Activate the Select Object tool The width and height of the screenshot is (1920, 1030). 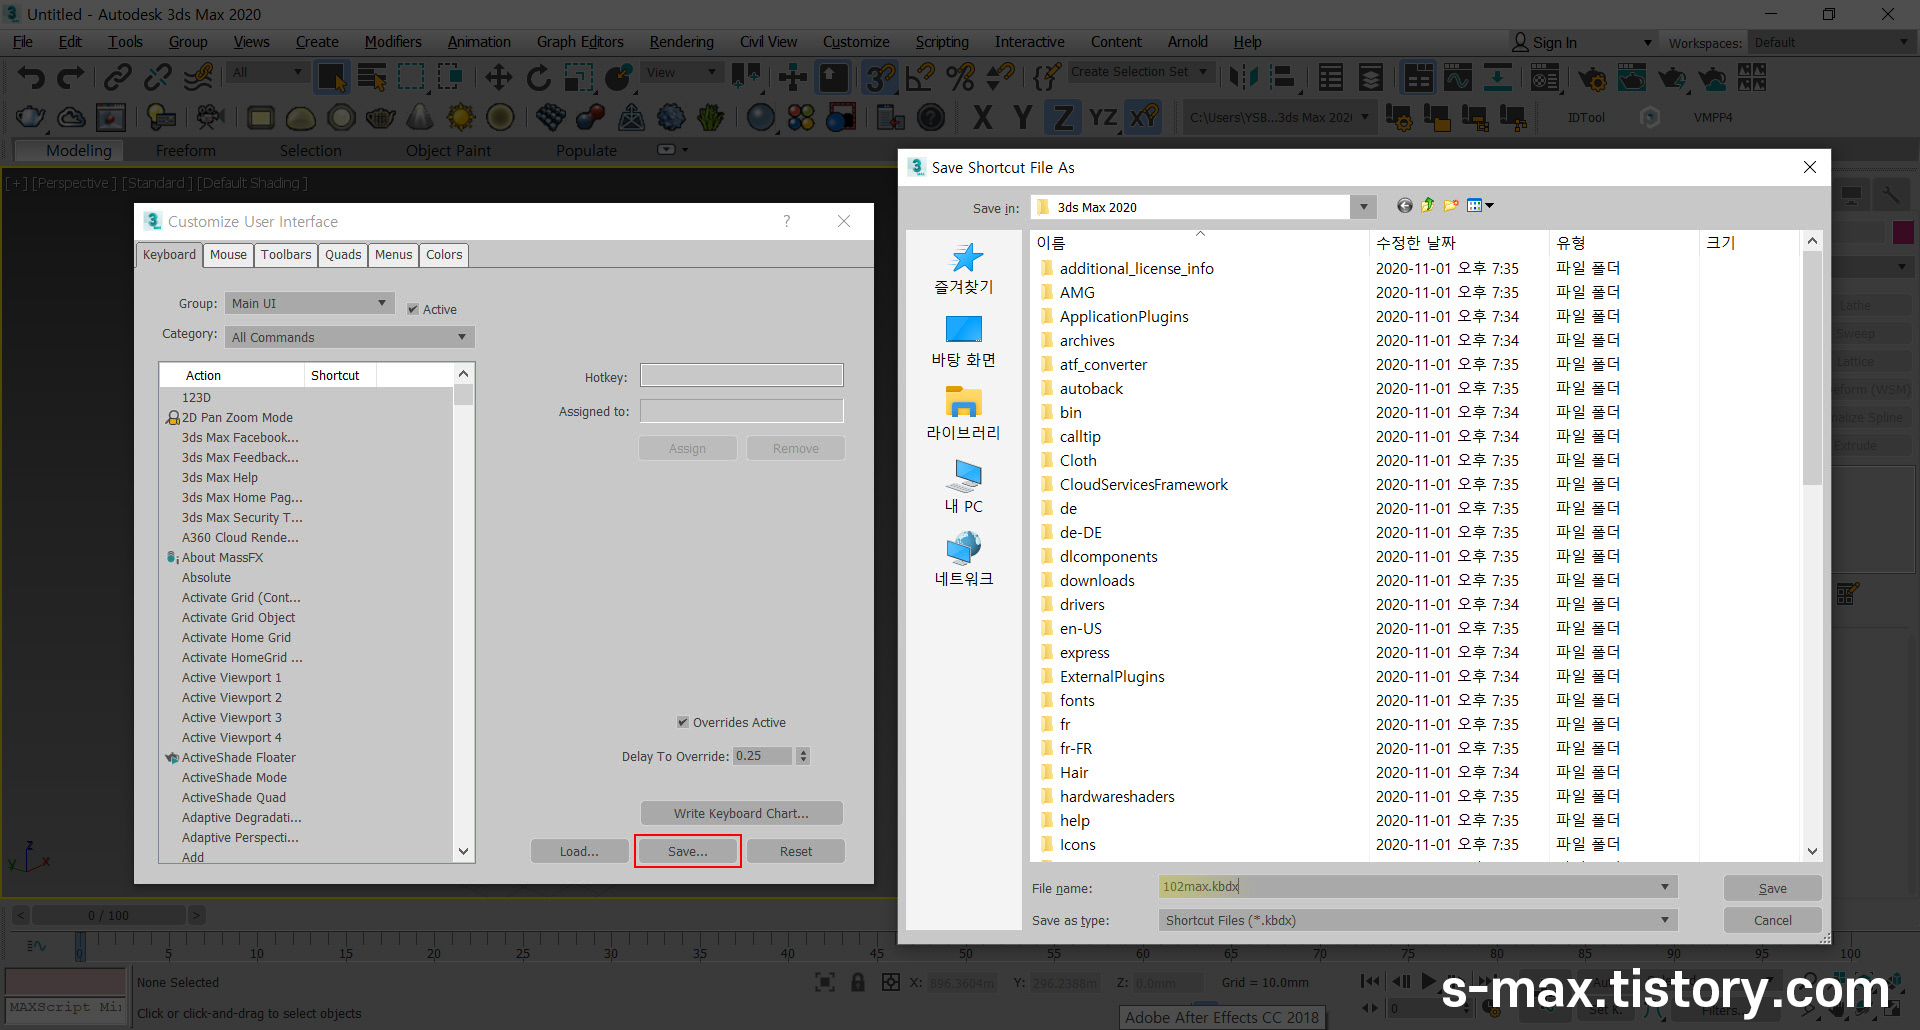[331, 77]
